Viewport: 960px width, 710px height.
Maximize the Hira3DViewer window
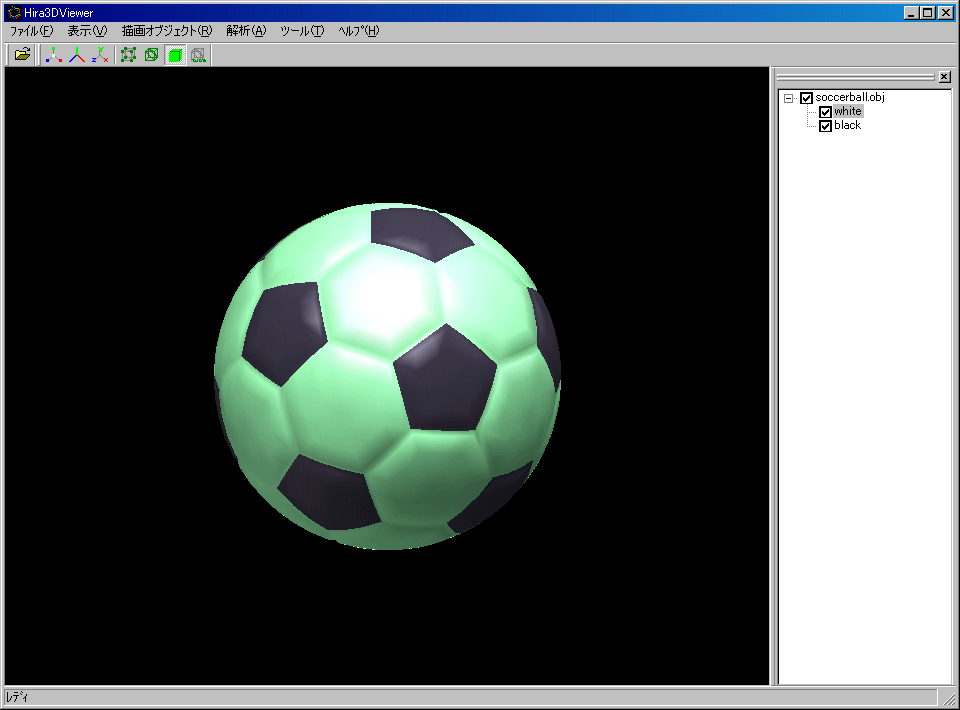[928, 12]
